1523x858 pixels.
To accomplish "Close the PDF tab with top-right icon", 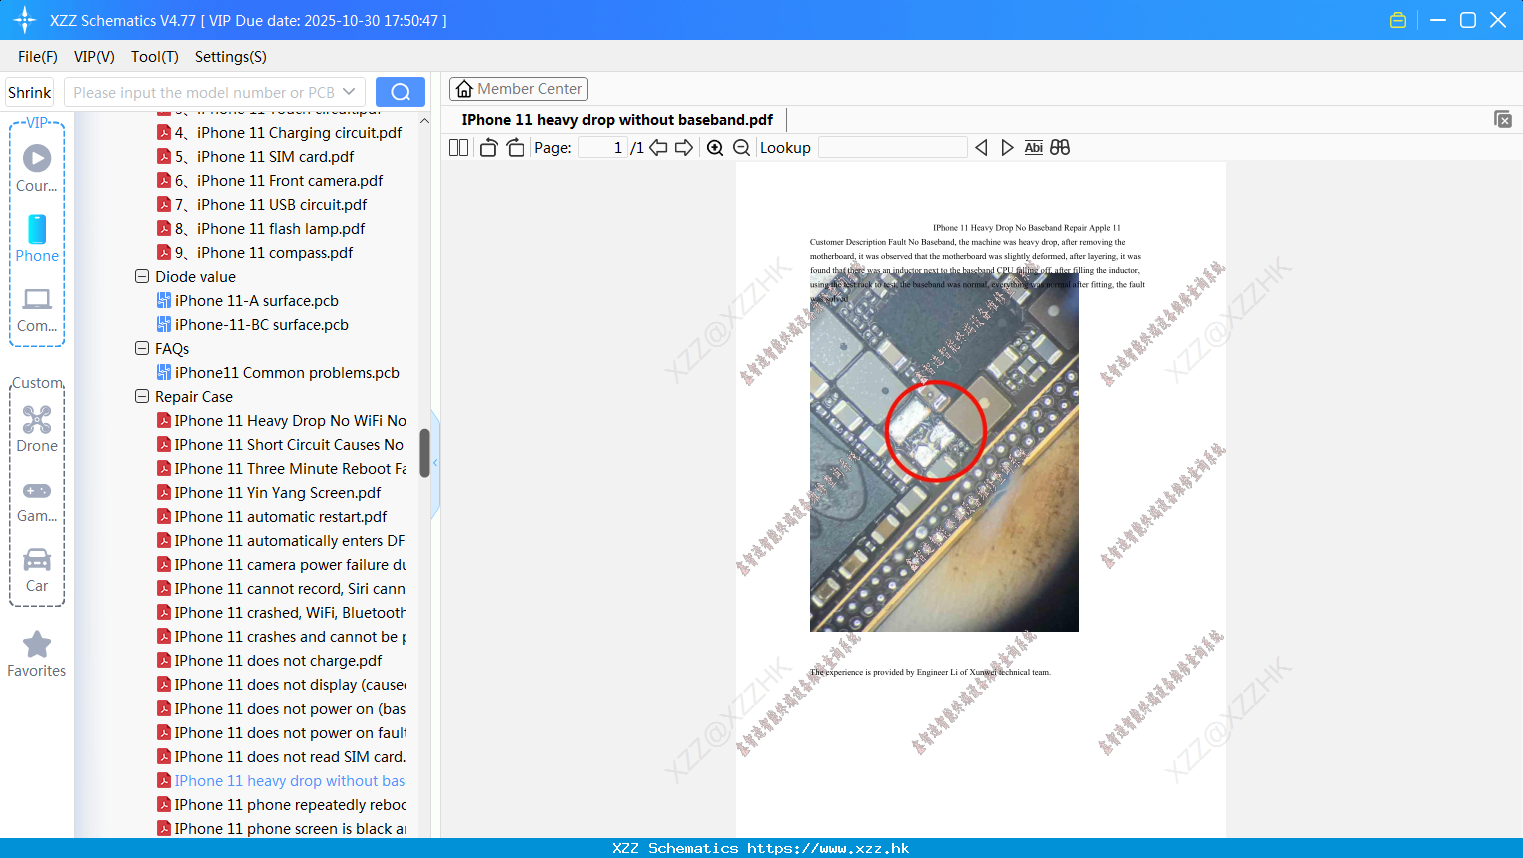I will pyautogui.click(x=1503, y=119).
